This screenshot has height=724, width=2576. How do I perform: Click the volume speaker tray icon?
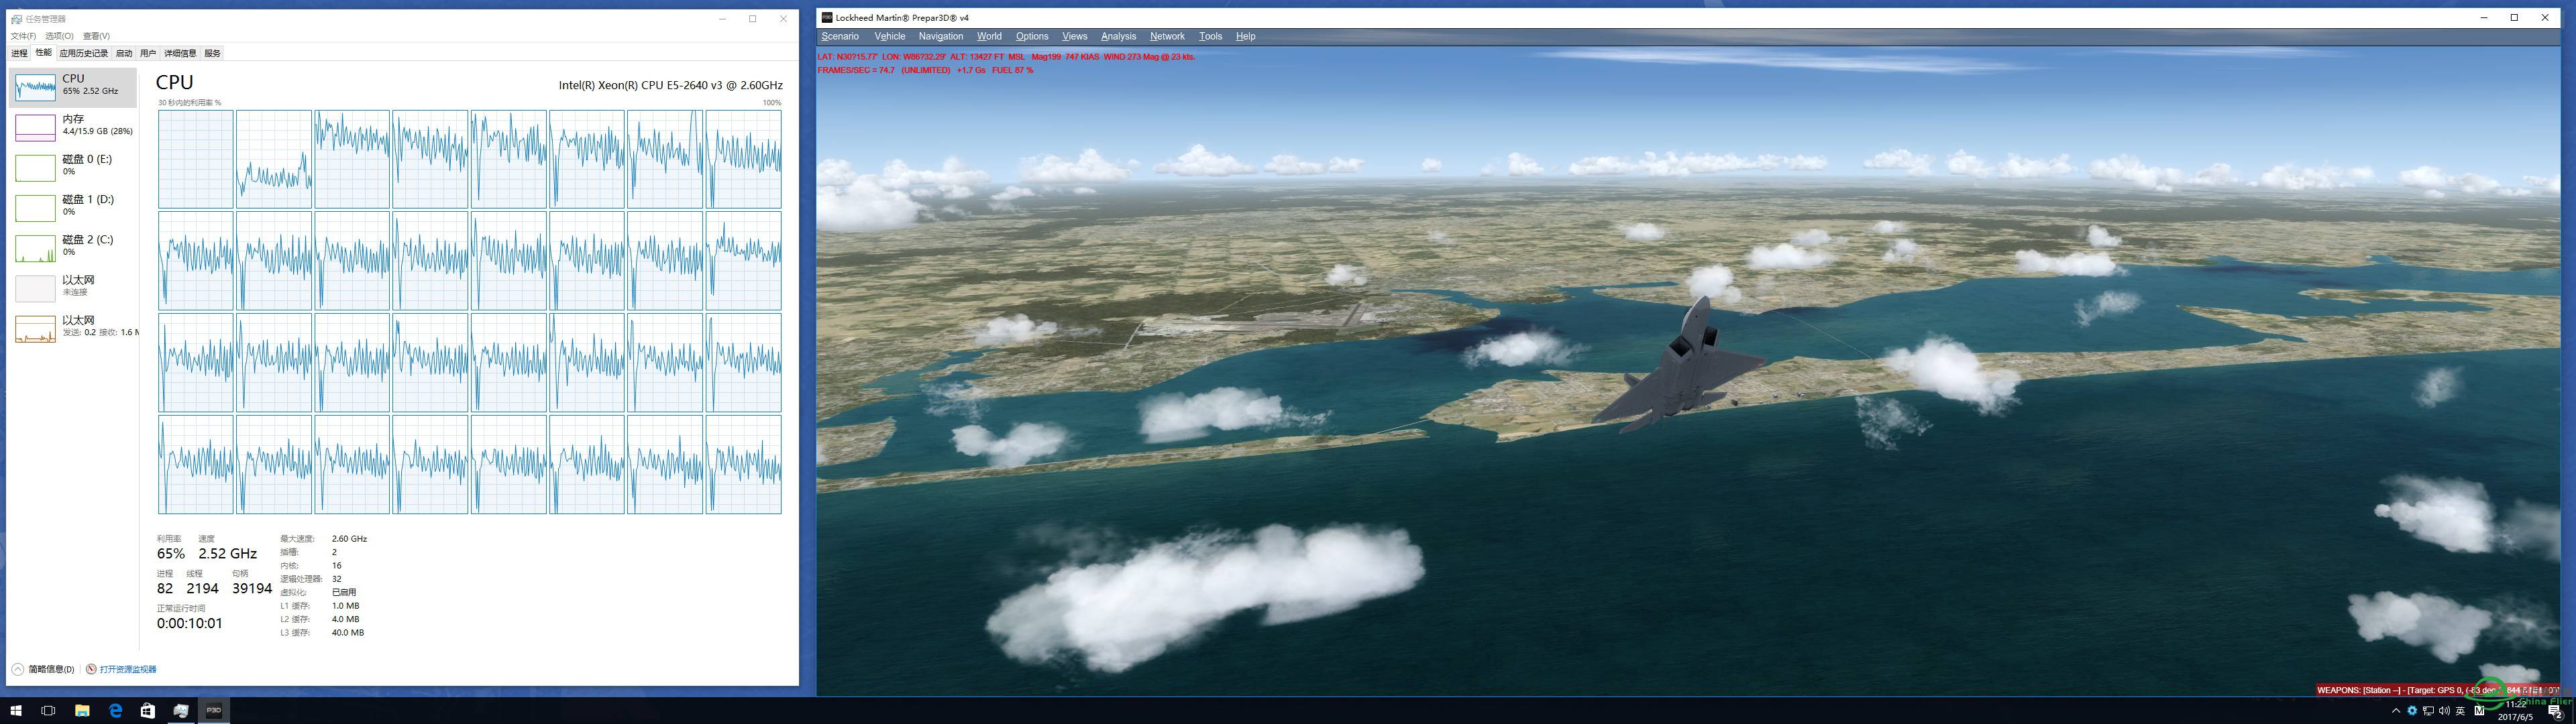2444,712
